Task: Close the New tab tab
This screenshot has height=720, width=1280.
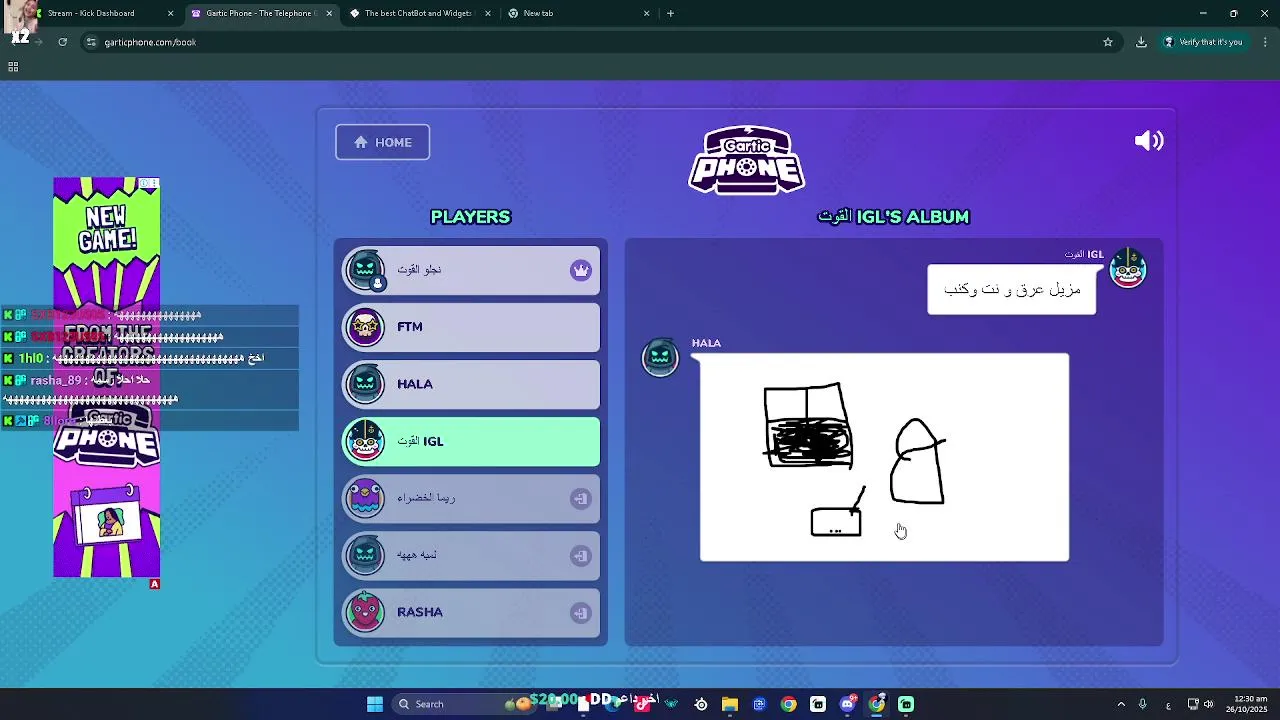Action: [646, 13]
